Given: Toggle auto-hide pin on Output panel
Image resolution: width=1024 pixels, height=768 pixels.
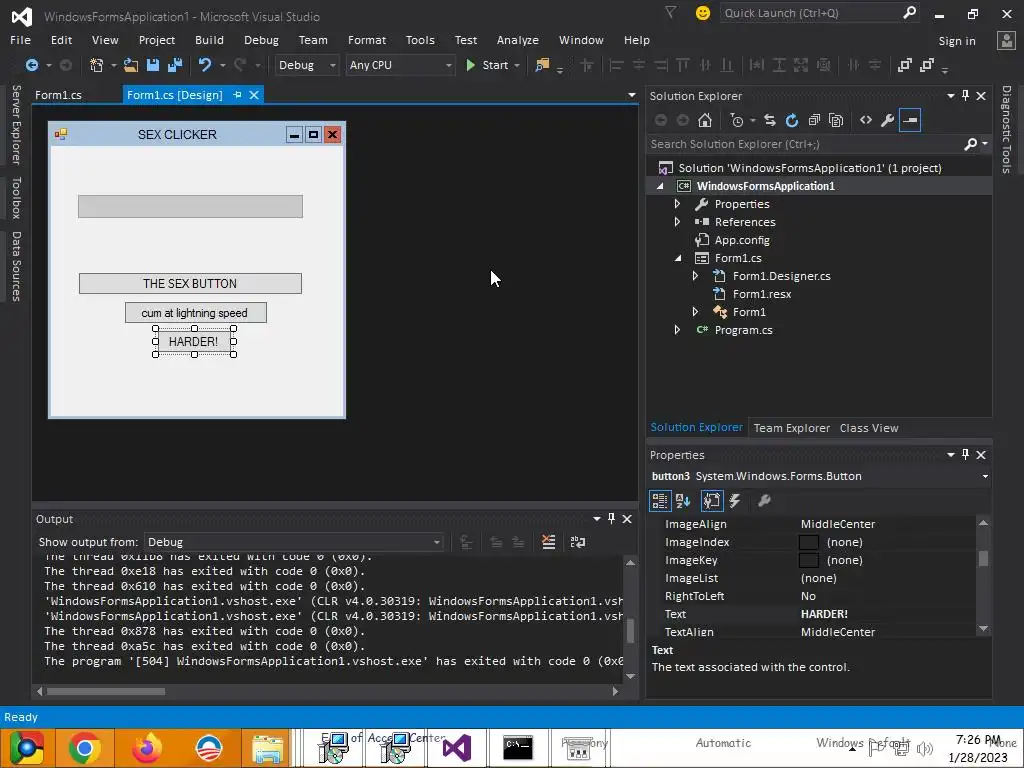Looking at the screenshot, I should (611, 519).
